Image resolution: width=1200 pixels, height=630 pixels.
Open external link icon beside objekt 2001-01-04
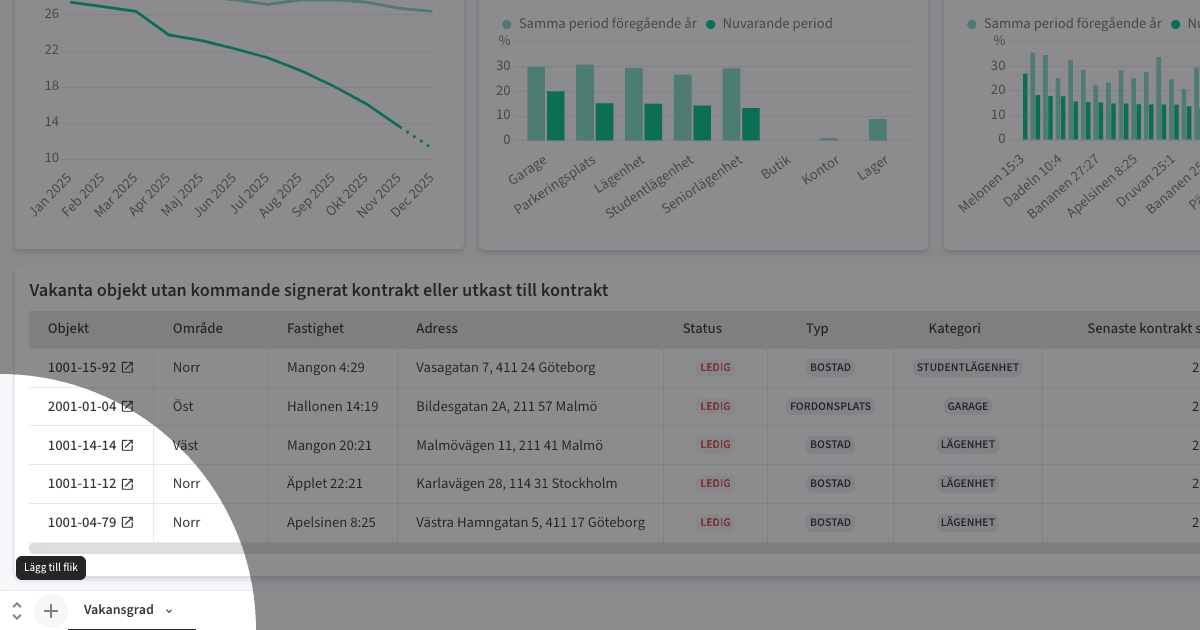pos(128,406)
